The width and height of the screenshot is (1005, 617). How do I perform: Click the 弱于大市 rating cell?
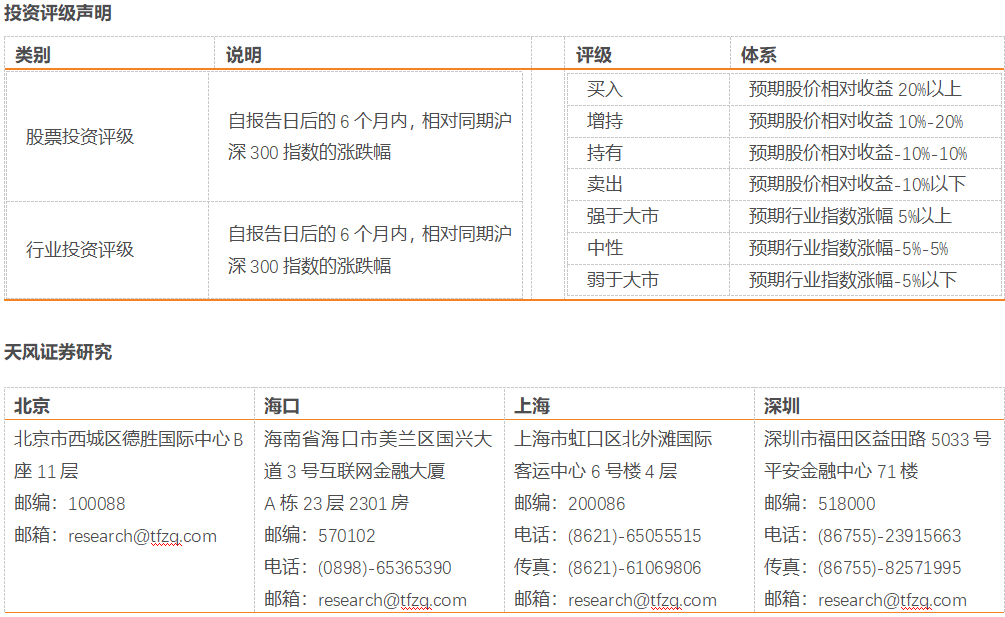click(622, 279)
